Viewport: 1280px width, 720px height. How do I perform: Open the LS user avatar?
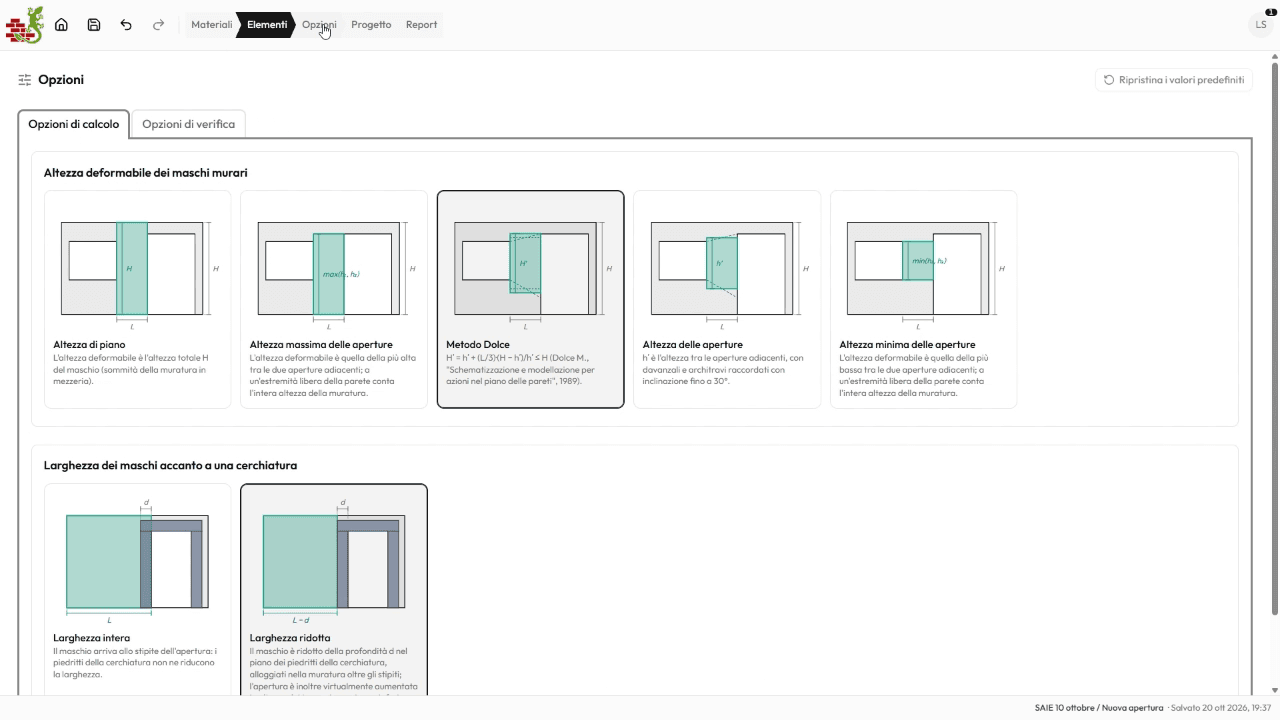tap(1260, 25)
